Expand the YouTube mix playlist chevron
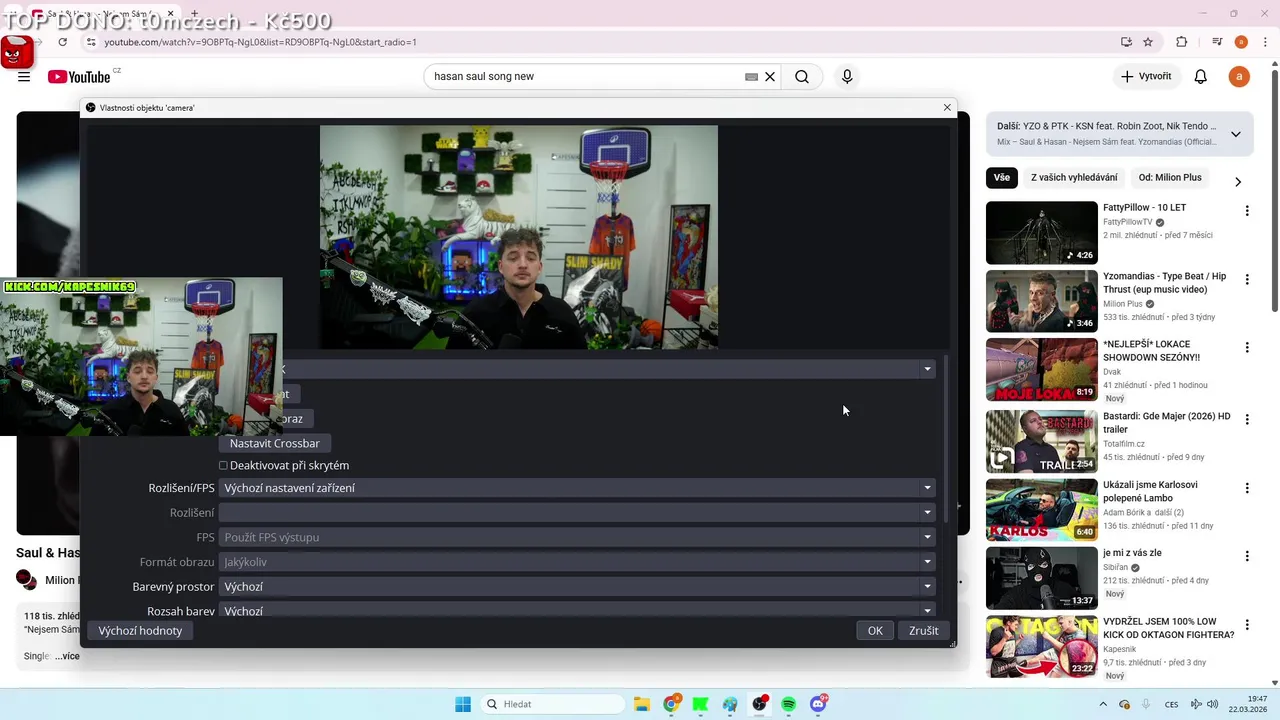This screenshot has height=720, width=1280. 1235,134
